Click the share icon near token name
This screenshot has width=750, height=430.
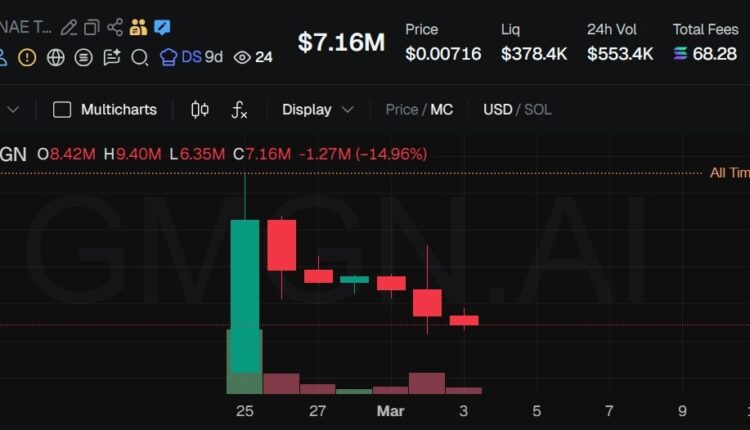click(x=115, y=27)
